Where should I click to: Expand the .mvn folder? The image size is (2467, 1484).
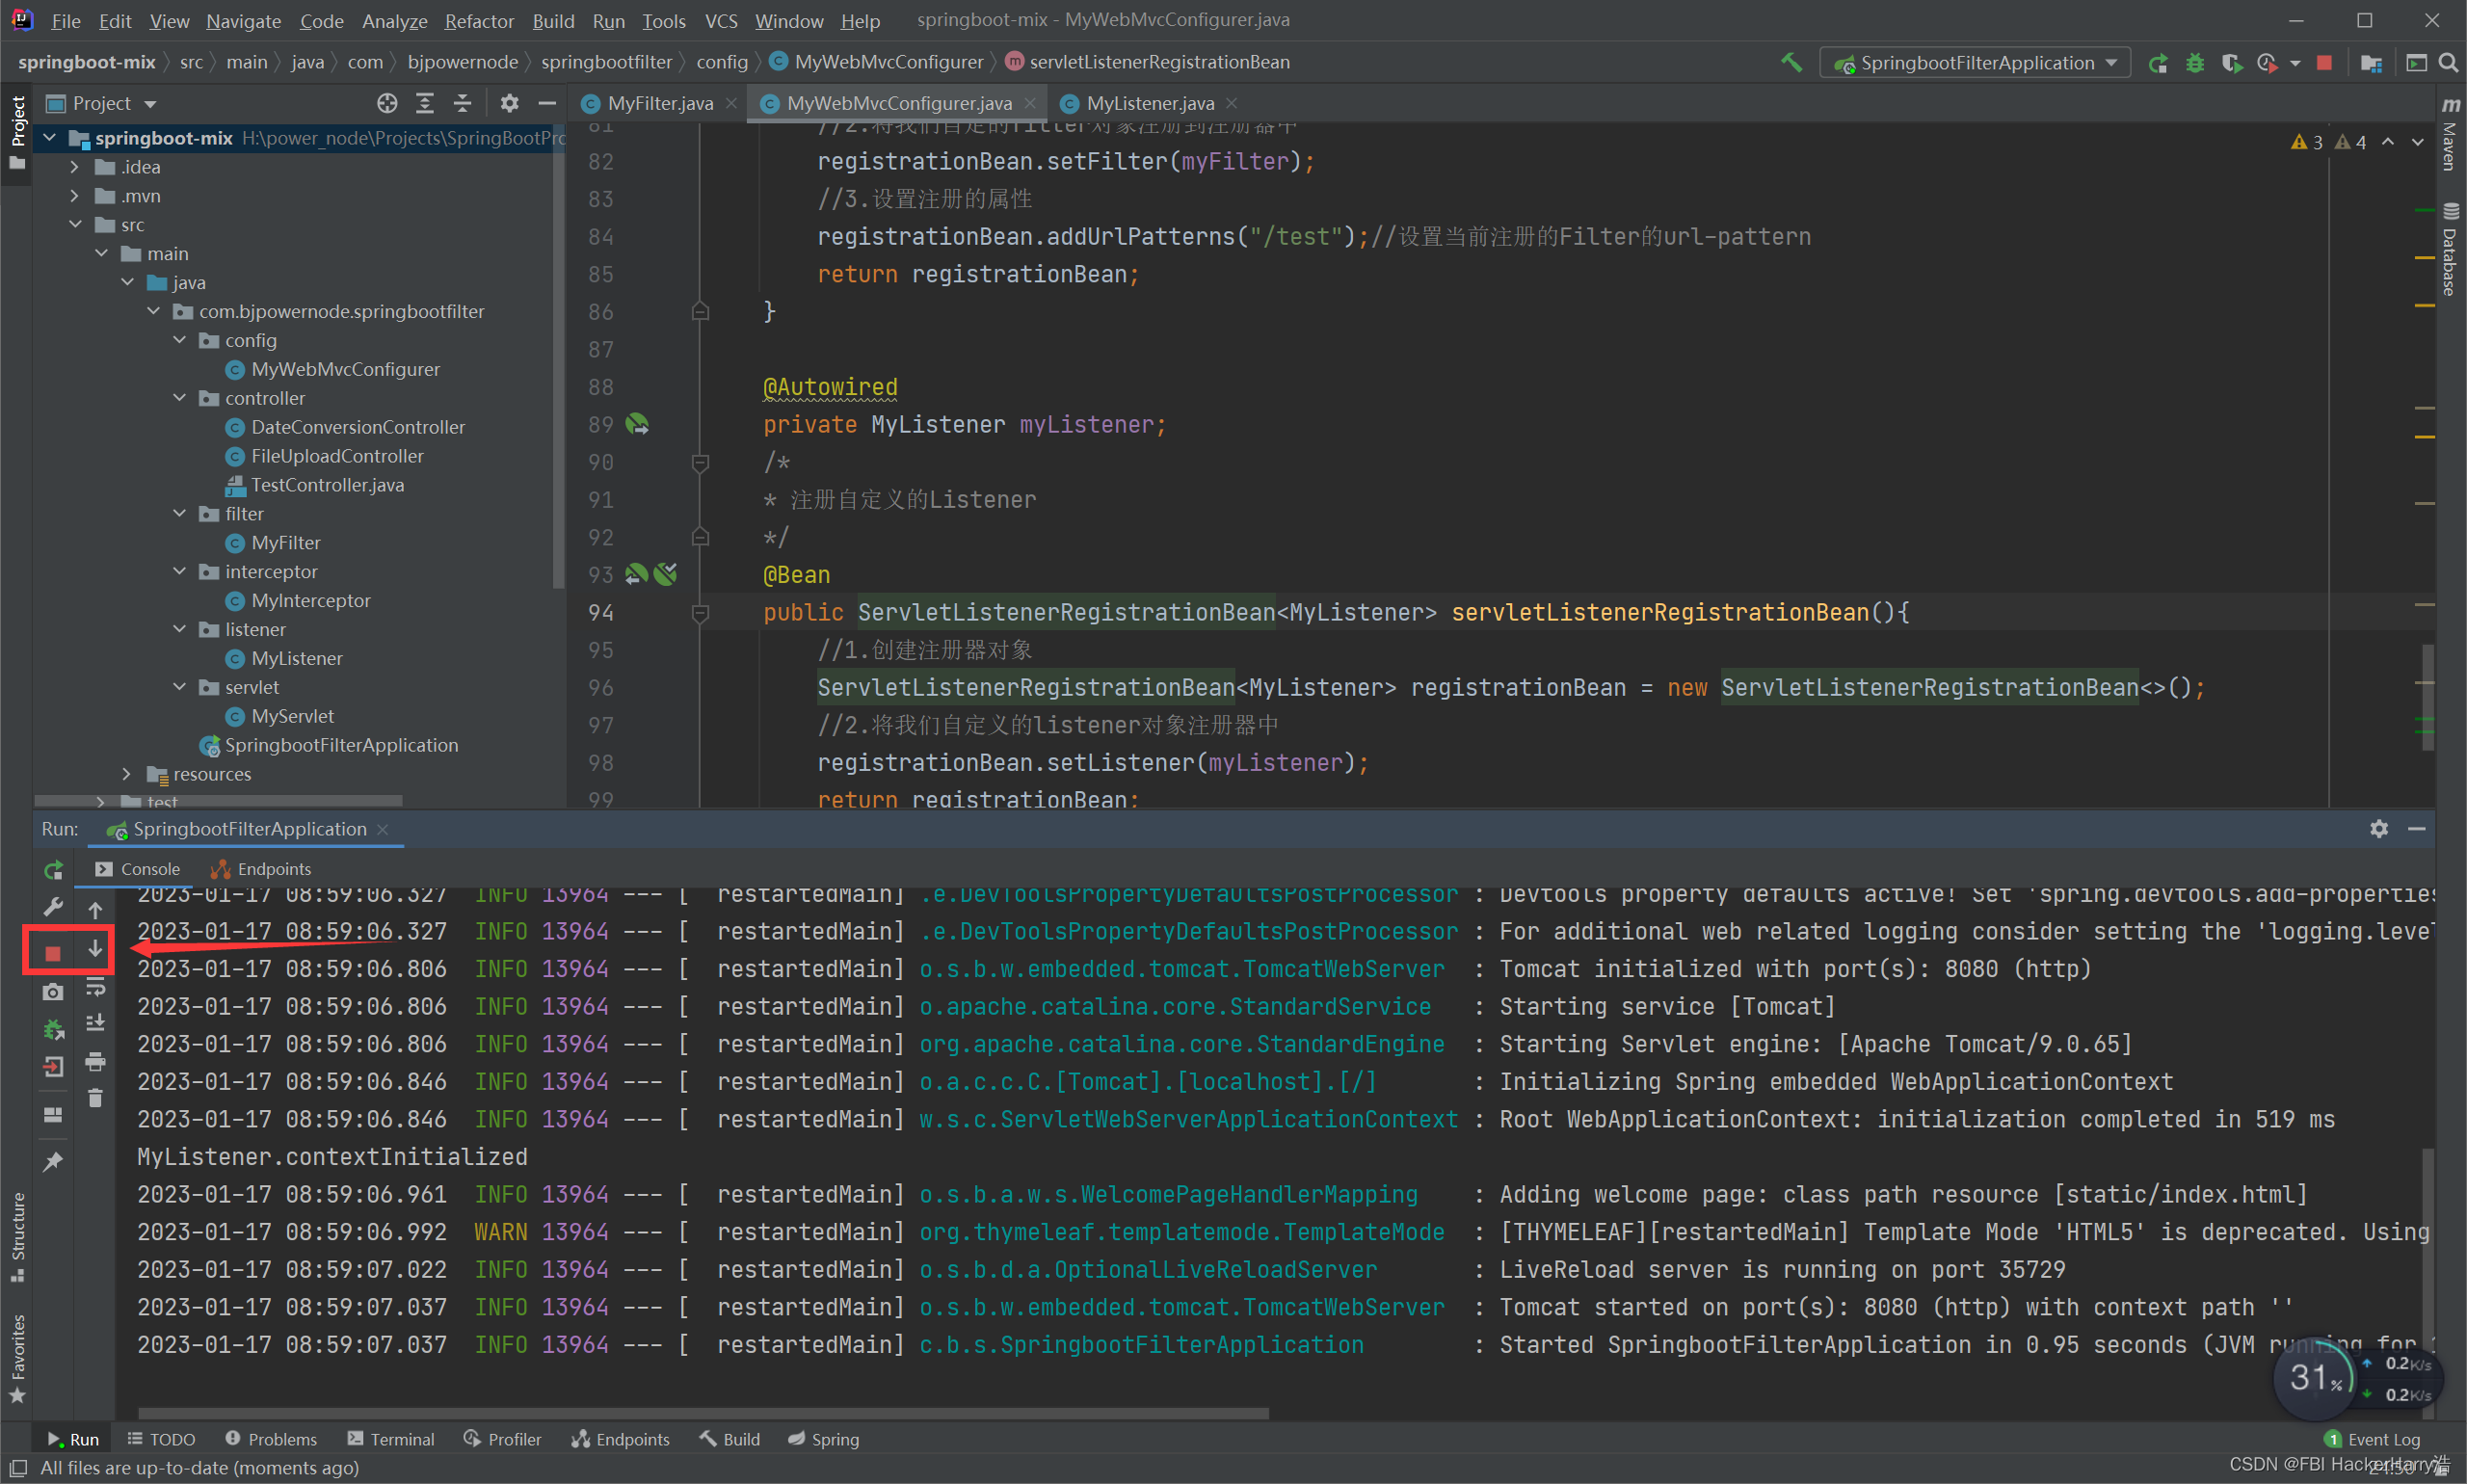point(75,196)
